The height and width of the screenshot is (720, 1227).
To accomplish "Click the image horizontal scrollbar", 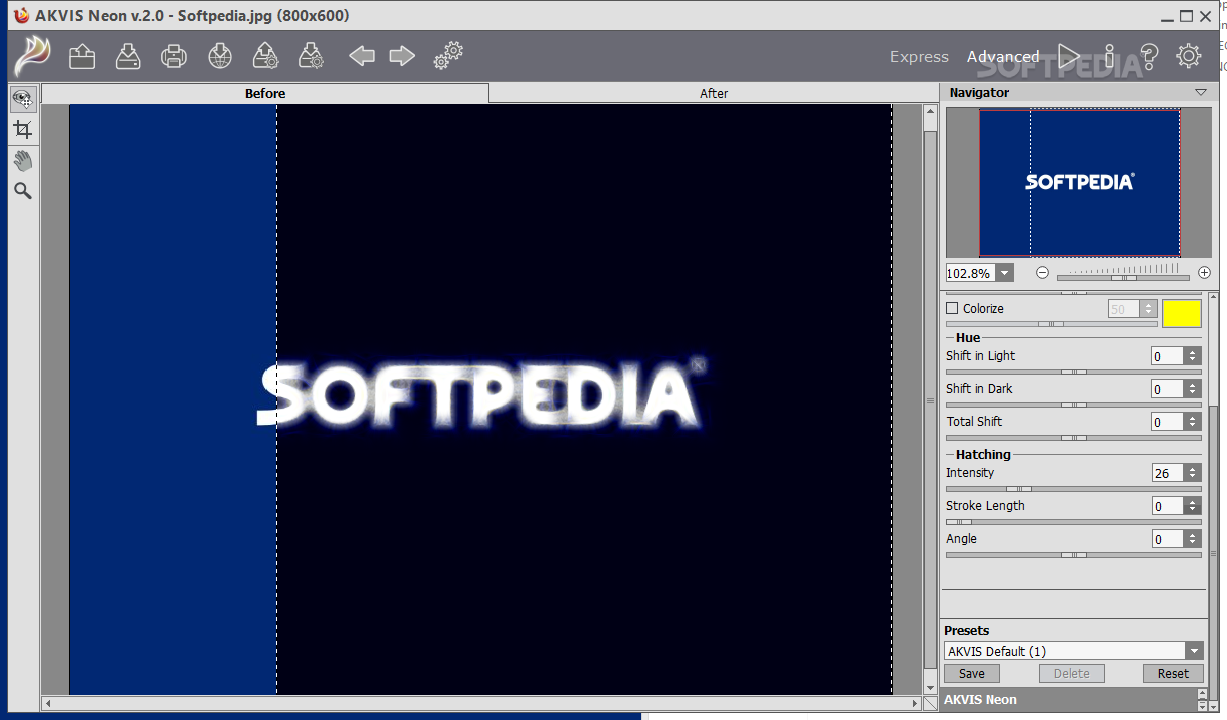I will [482, 704].
